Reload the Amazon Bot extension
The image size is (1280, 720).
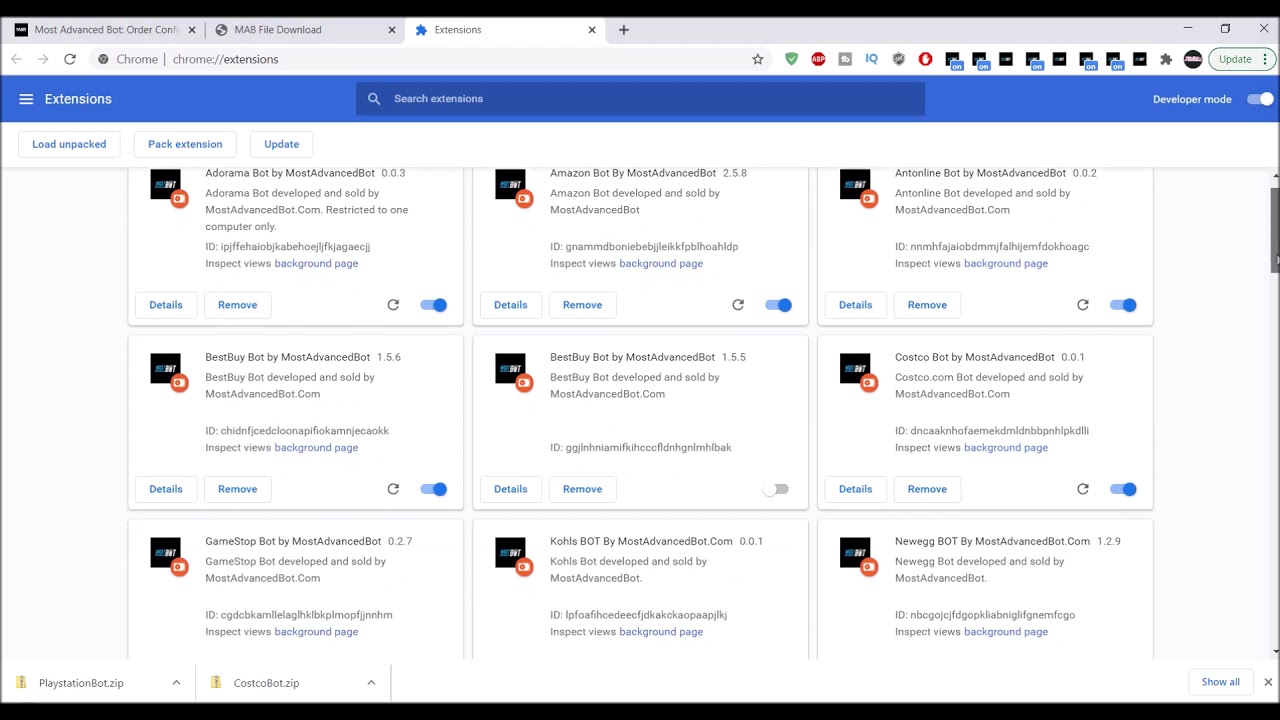pyautogui.click(x=738, y=305)
